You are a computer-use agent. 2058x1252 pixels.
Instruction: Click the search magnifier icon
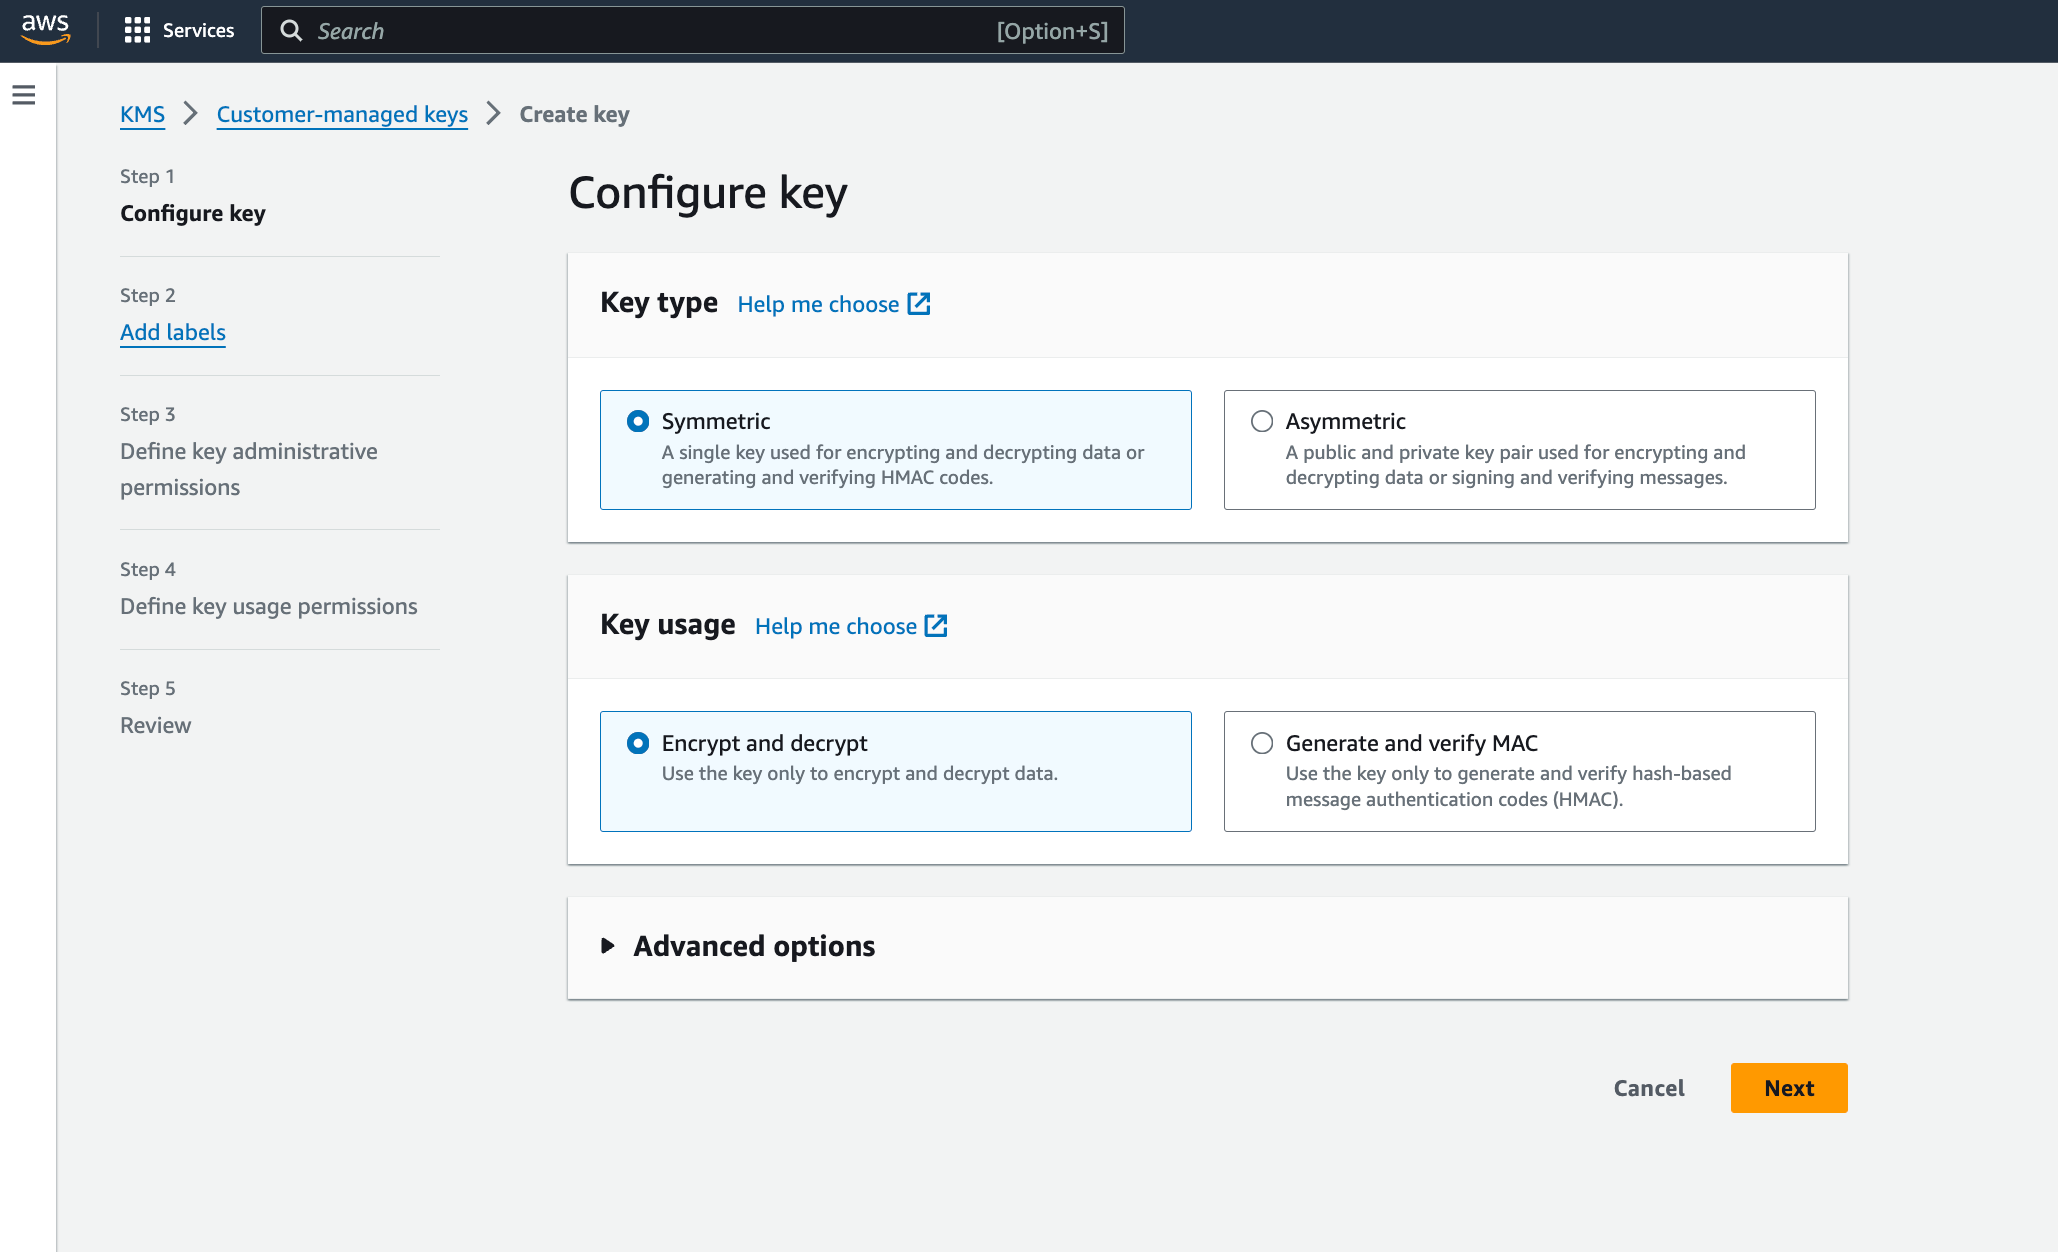click(x=291, y=31)
